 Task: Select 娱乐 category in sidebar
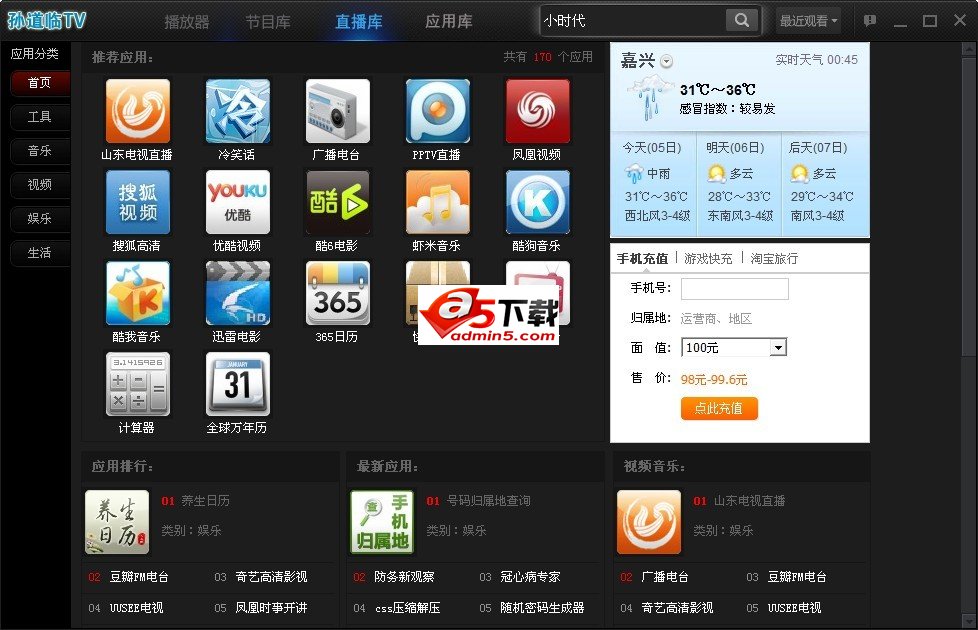pos(40,219)
